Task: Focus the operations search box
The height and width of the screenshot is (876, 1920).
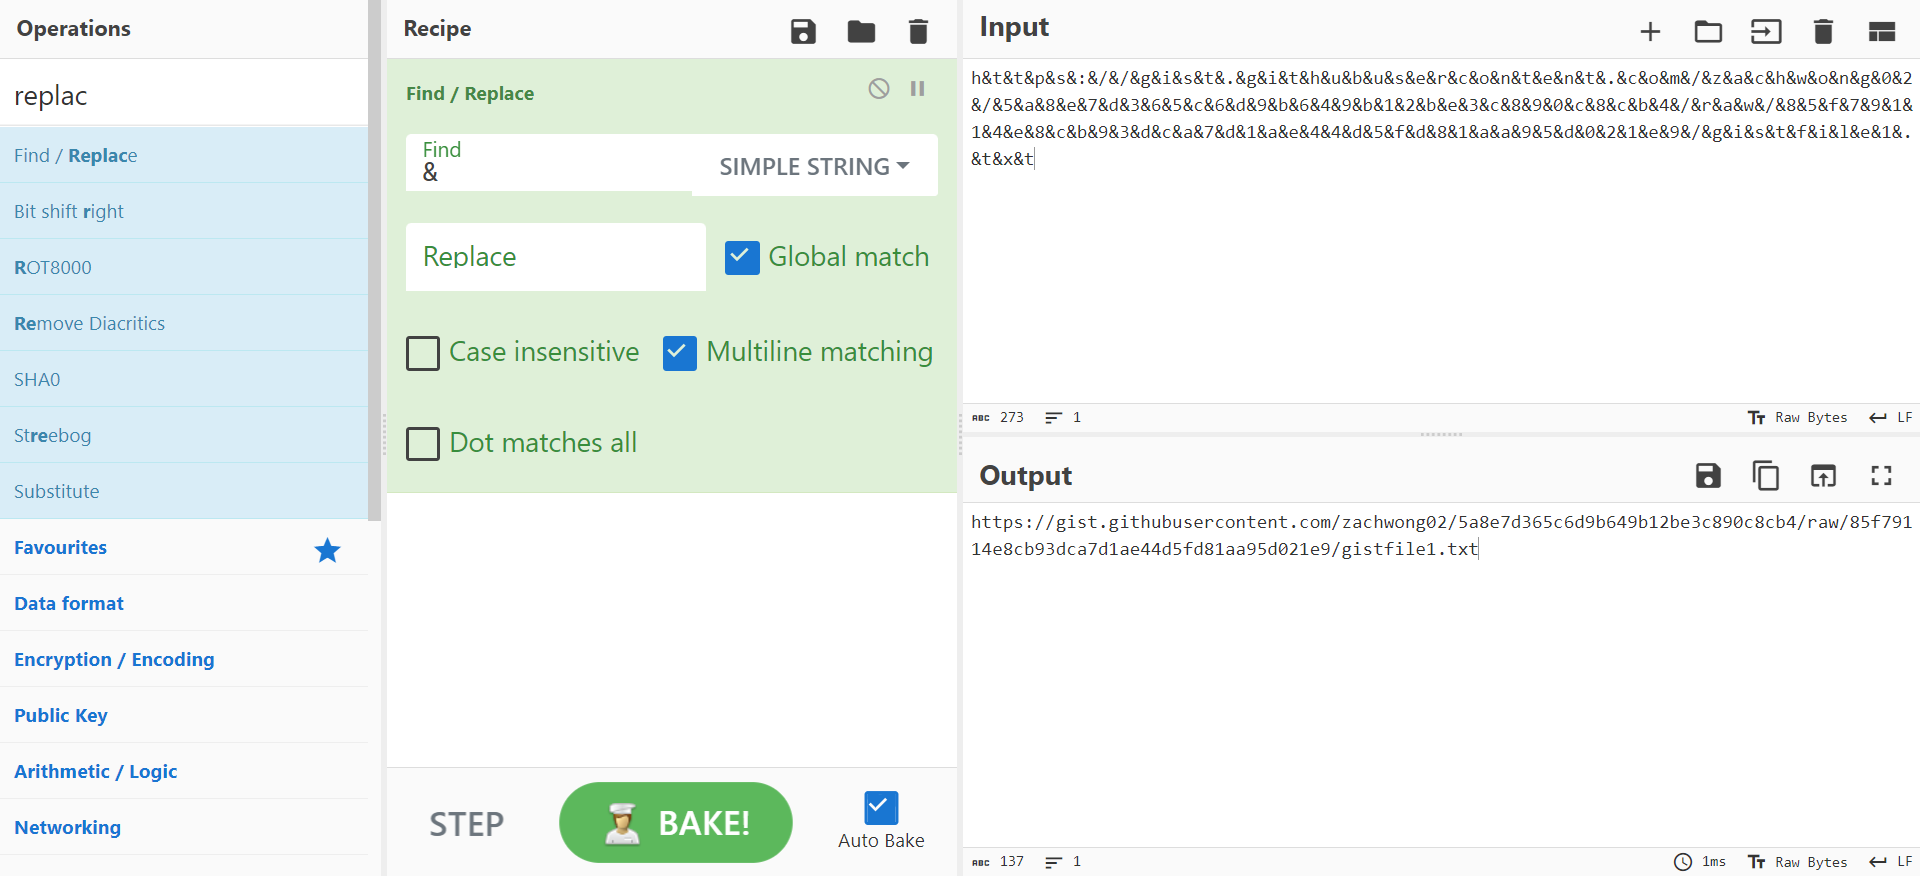Action: click(184, 95)
